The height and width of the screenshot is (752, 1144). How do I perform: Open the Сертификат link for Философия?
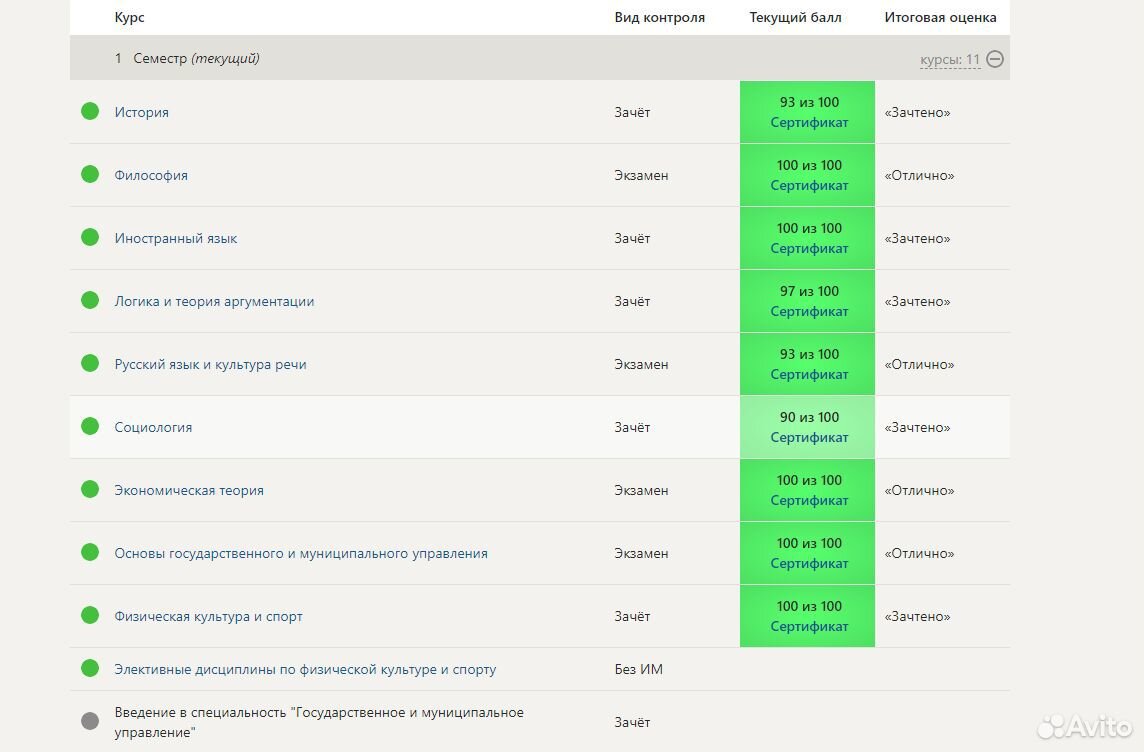coord(809,186)
